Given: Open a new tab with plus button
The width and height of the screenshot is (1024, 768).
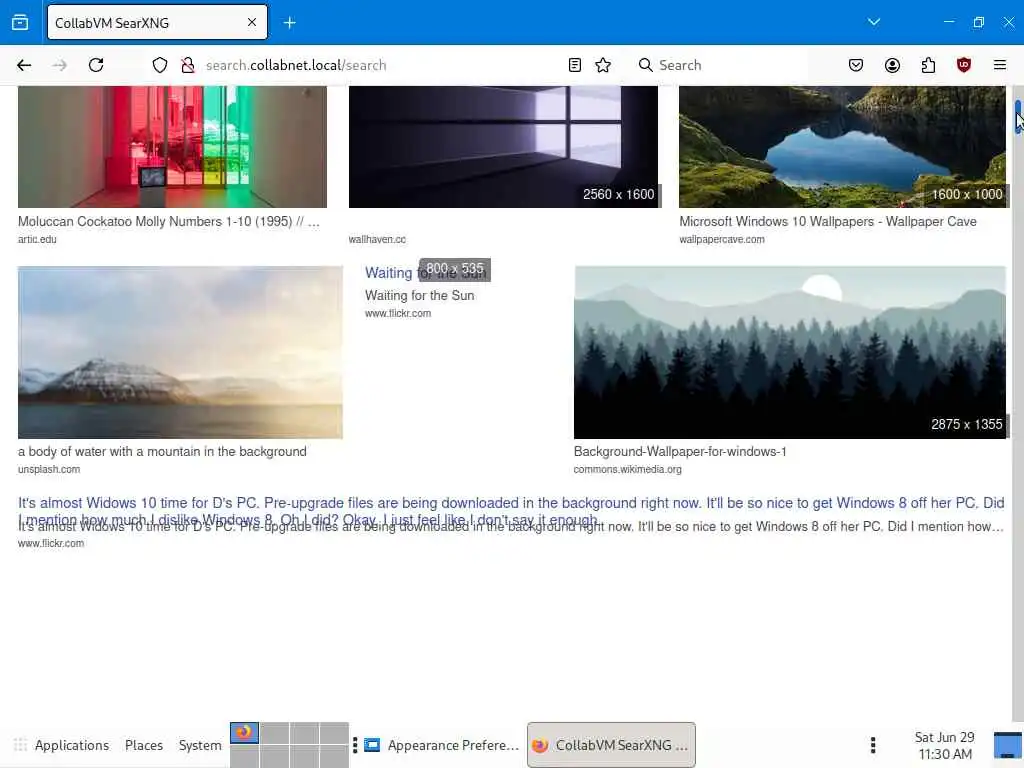Looking at the screenshot, I should click(x=289, y=23).
